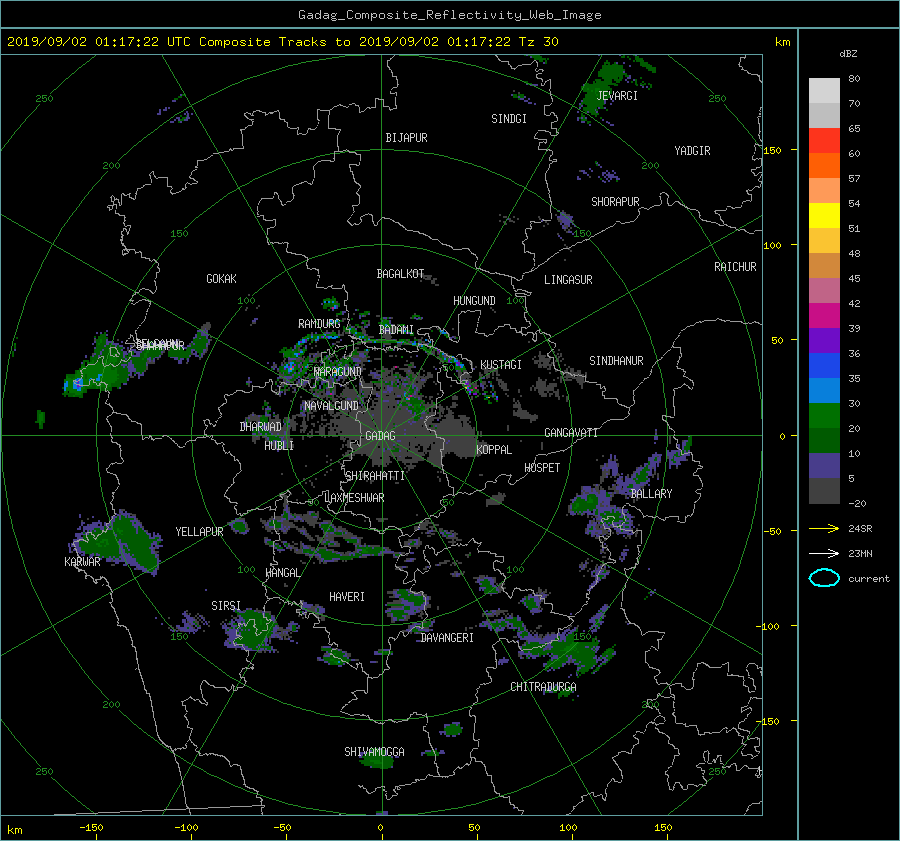The height and width of the screenshot is (841, 900).
Task: Click the cyan 'current' ellipse legend icon
Action: 824,578
